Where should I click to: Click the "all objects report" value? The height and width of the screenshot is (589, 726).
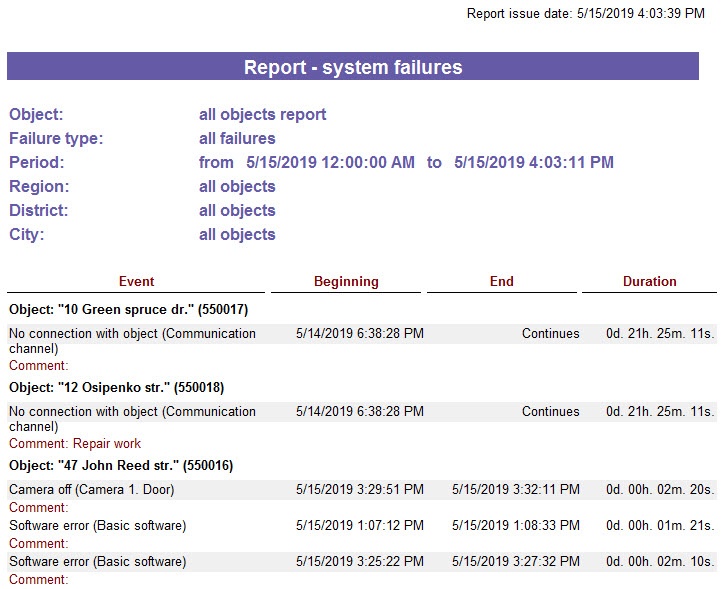[262, 115]
